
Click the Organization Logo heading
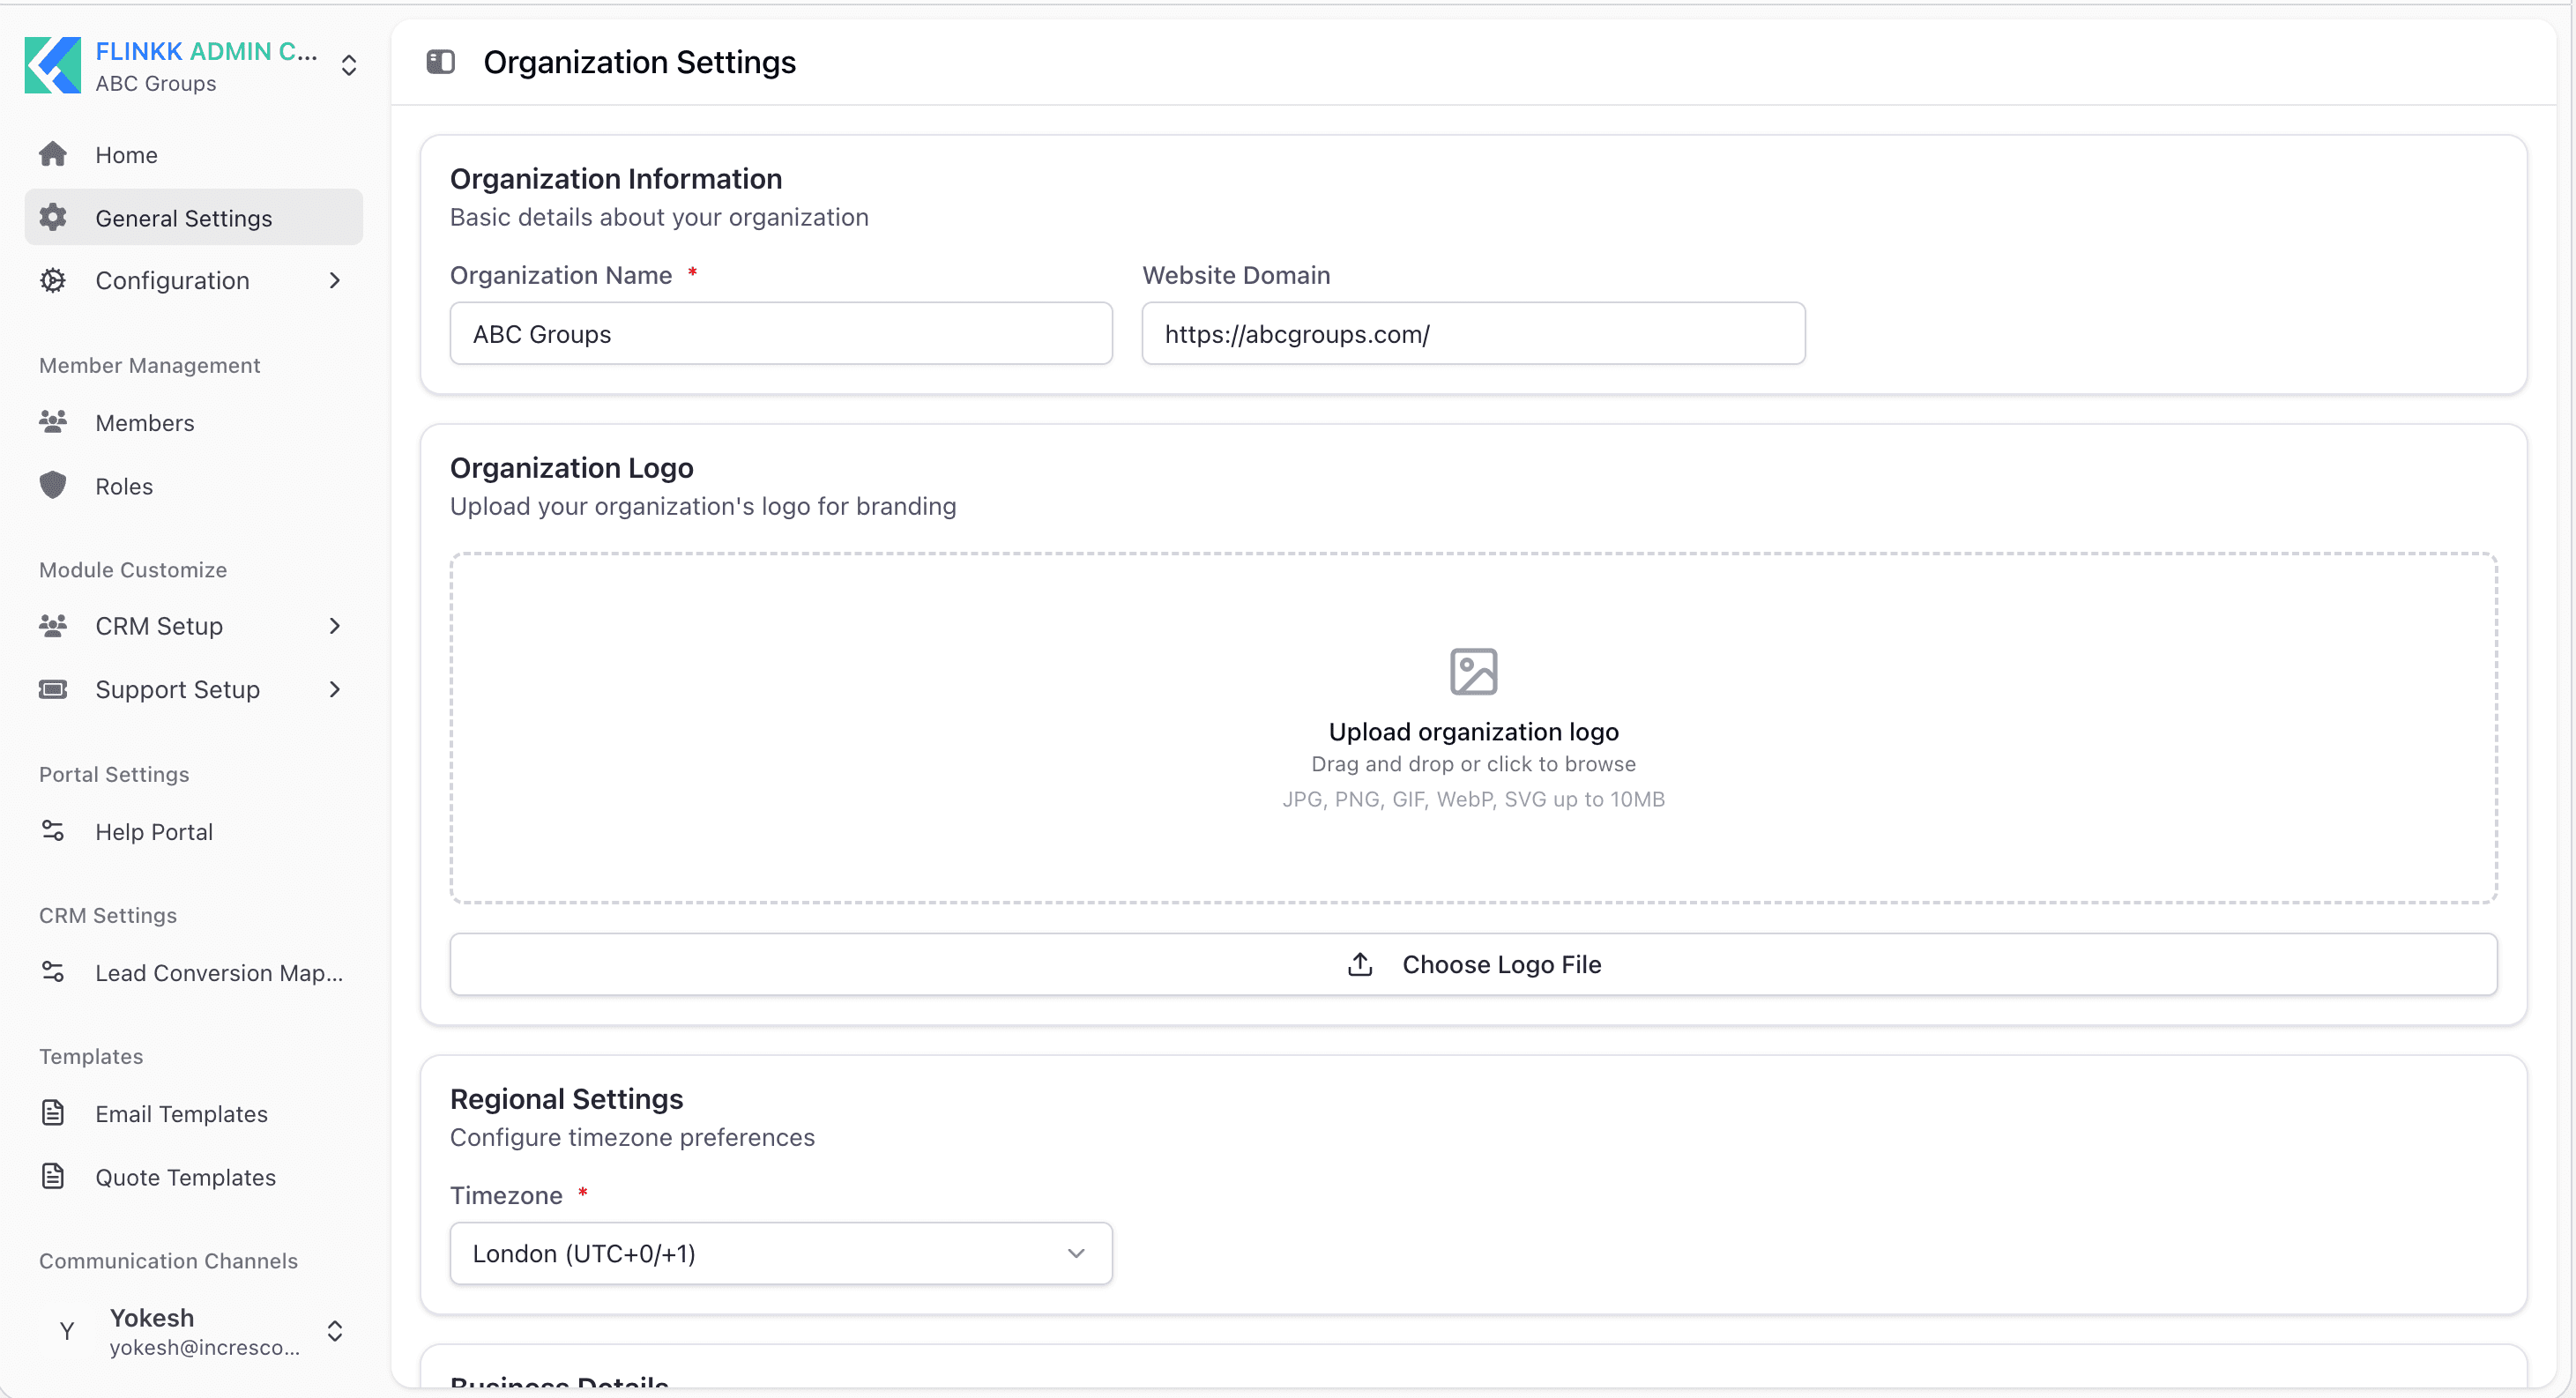[571, 467]
